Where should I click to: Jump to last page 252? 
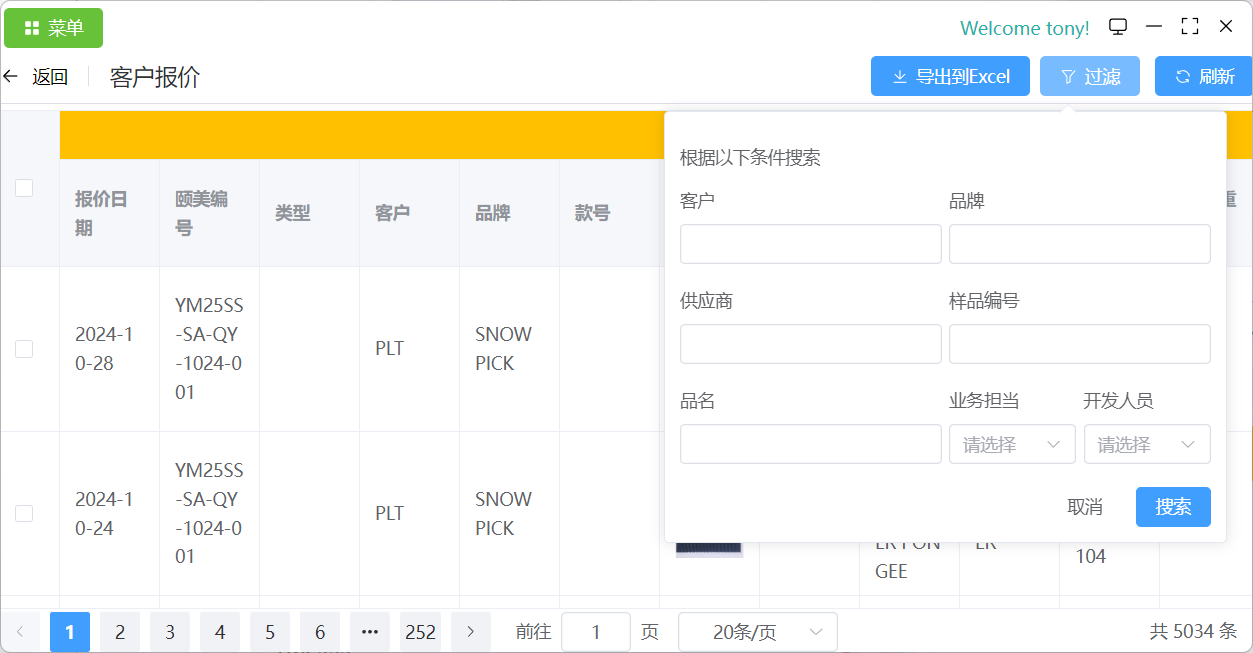click(420, 632)
